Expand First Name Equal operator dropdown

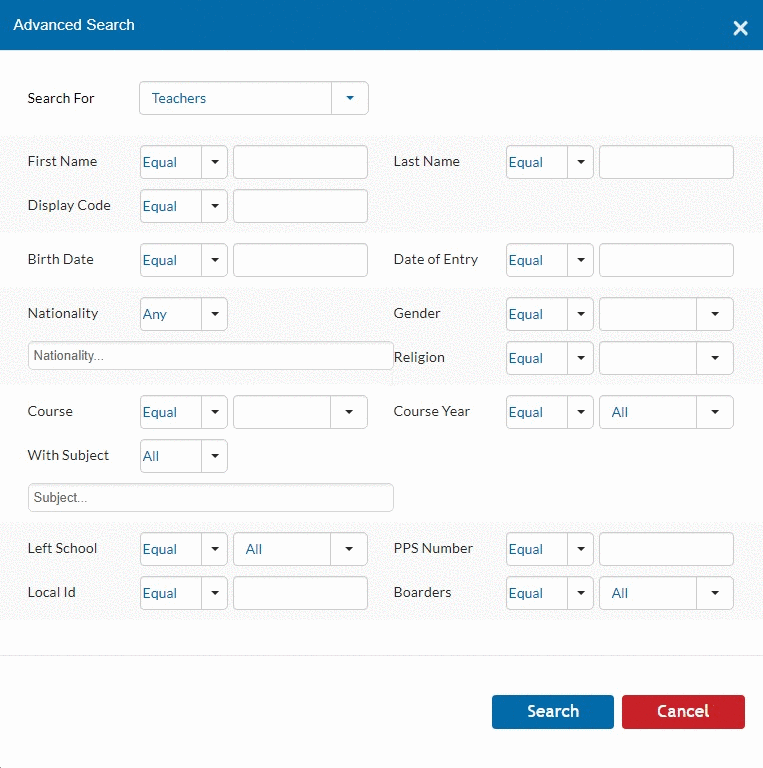[184, 162]
